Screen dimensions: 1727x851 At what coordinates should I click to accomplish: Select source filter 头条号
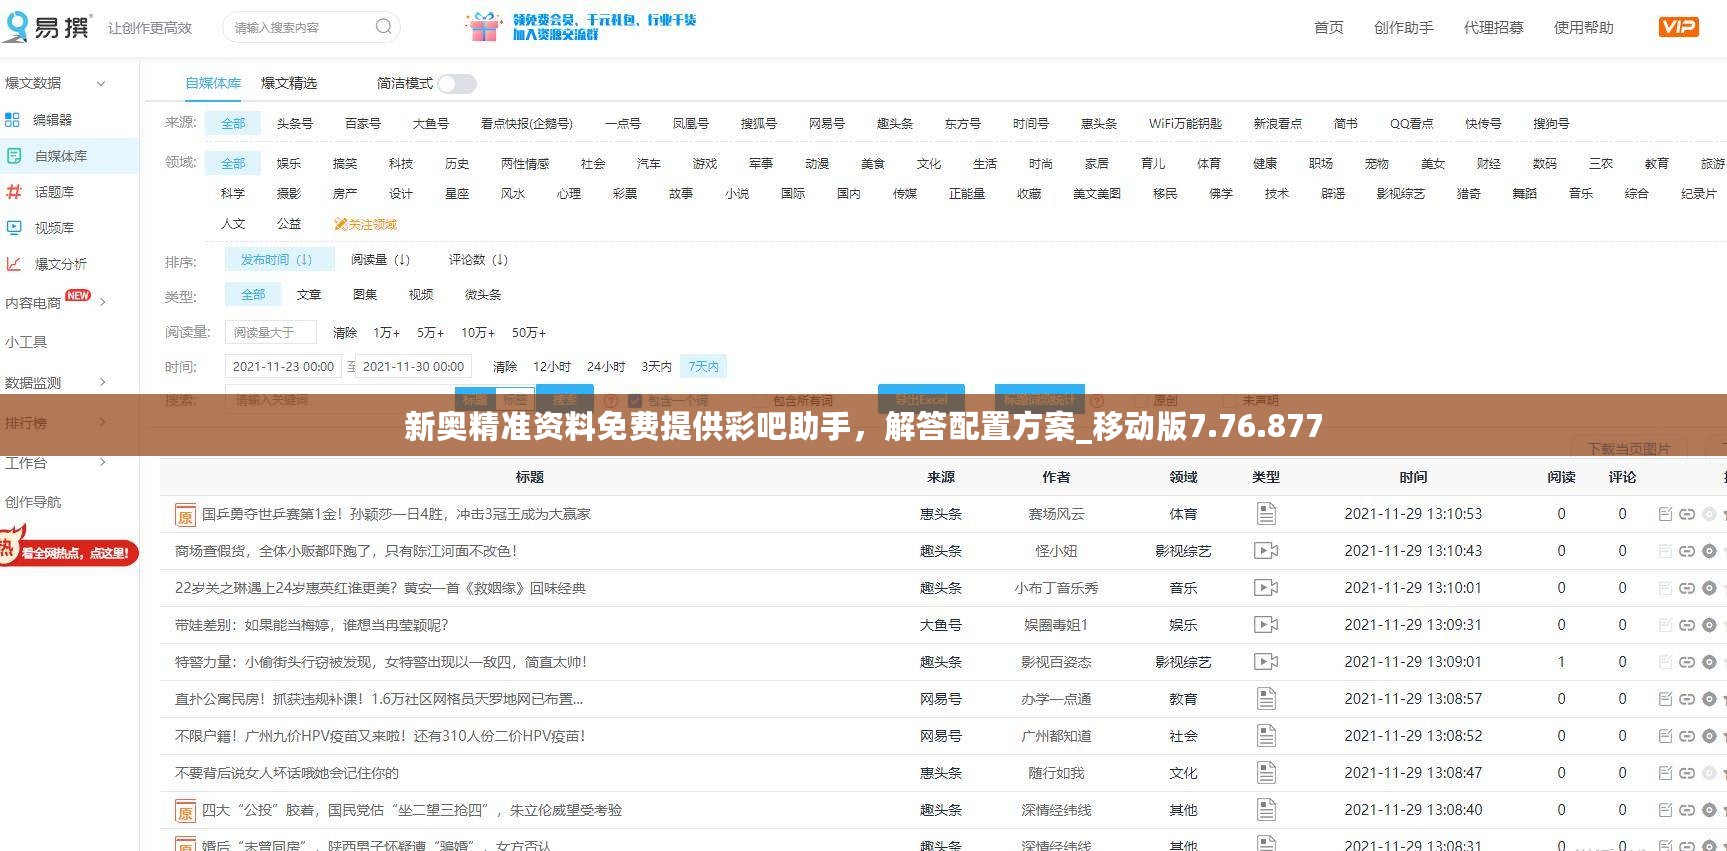(295, 124)
